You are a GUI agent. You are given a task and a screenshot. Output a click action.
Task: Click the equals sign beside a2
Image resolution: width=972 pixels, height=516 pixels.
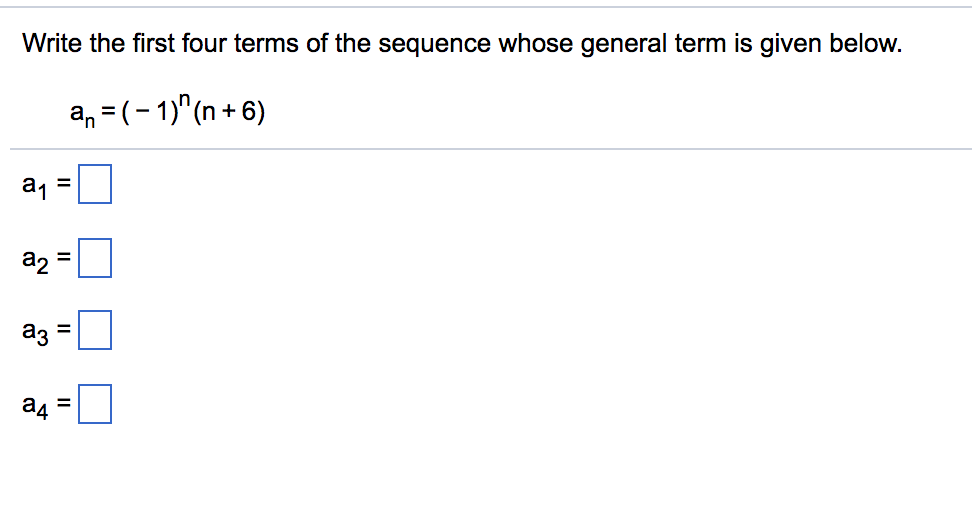(64, 257)
